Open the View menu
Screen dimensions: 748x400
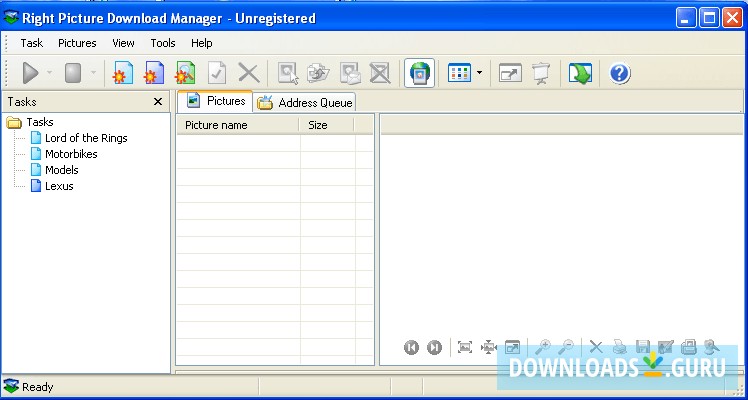(123, 43)
